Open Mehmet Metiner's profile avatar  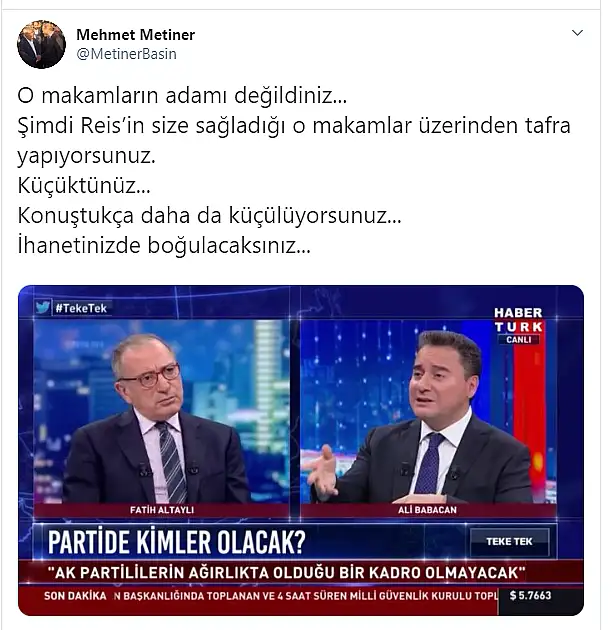(x=41, y=44)
